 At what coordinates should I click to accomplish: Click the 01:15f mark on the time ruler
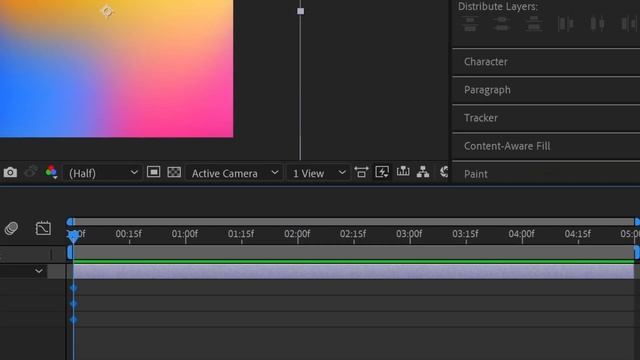(x=241, y=234)
